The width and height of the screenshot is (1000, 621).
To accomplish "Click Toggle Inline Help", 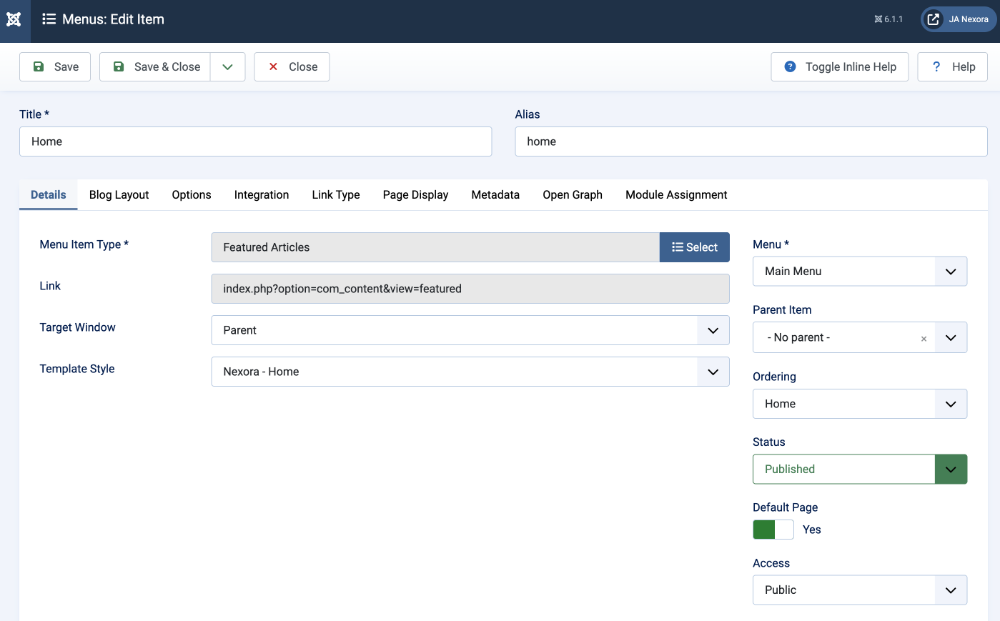I will click(x=839, y=67).
